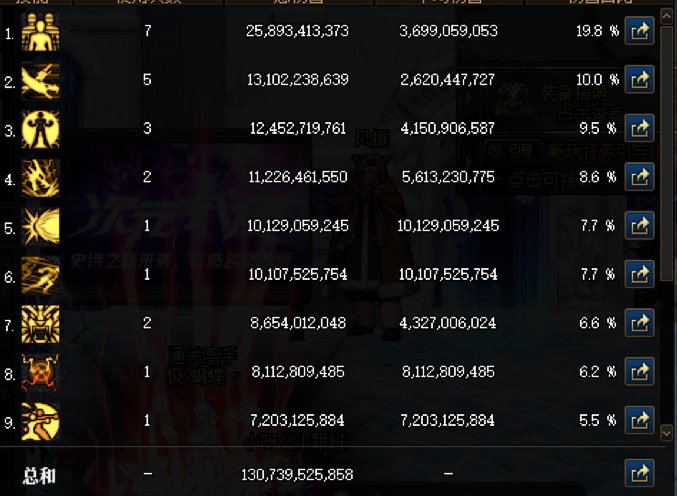Click the scrollbar down arrow

tap(666, 433)
